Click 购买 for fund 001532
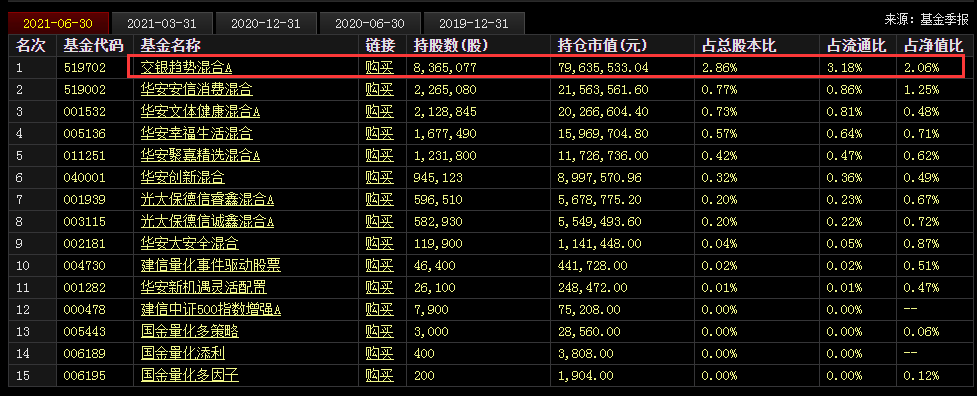The width and height of the screenshot is (977, 396). point(379,112)
